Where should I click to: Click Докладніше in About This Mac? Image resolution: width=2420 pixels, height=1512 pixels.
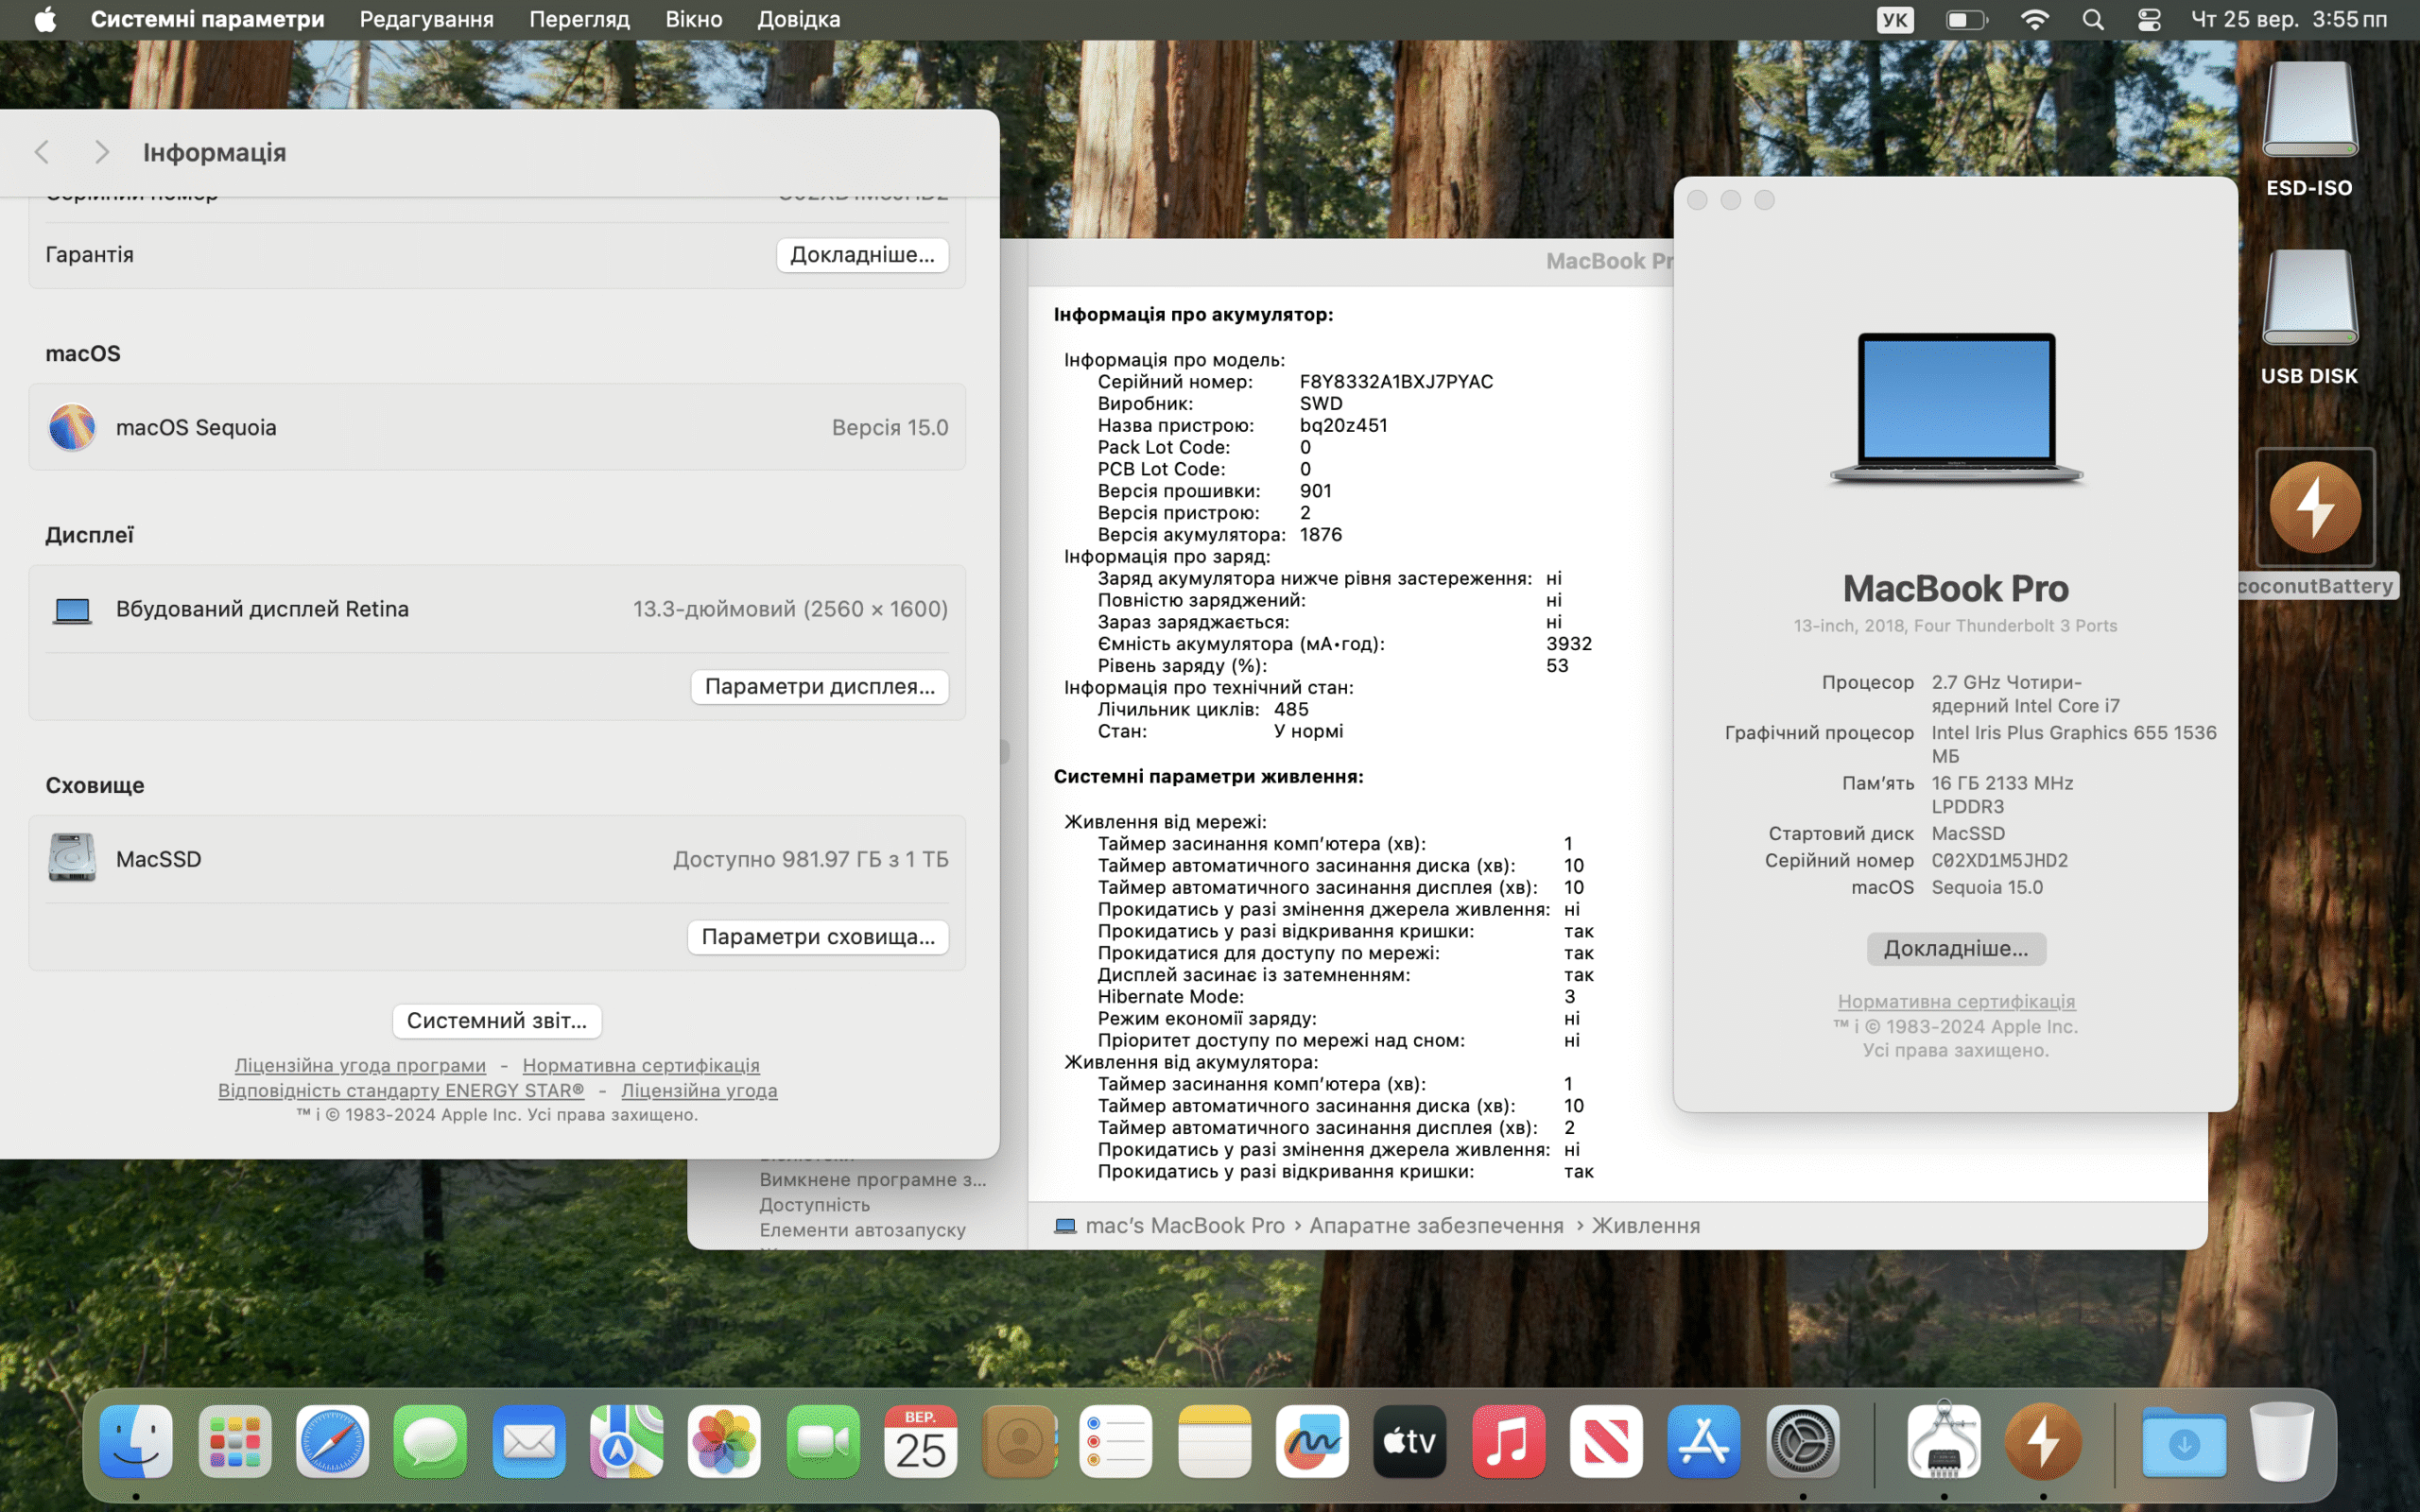point(1955,948)
